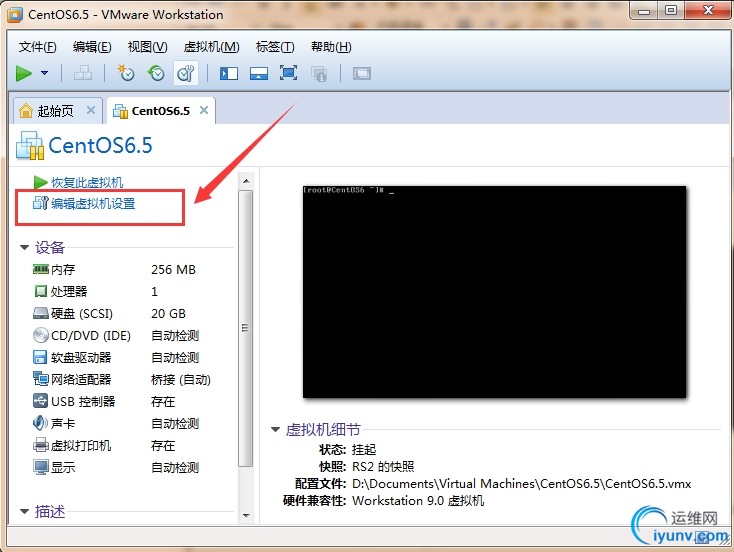Image resolution: width=734 pixels, height=552 pixels.
Task: Close the 起始页 tab
Action: coord(91,110)
